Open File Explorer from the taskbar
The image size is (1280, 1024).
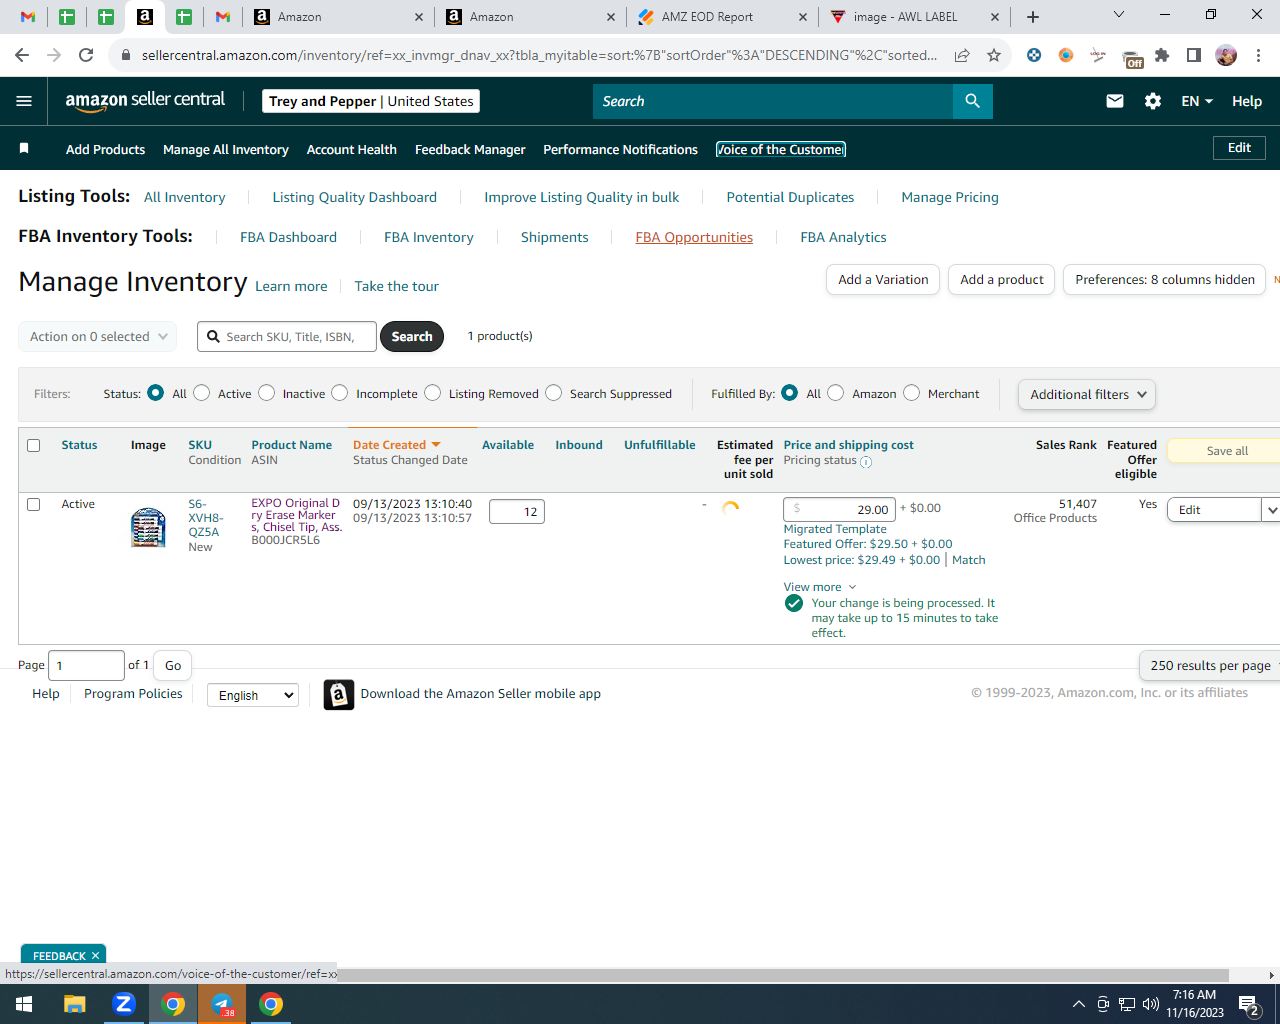click(x=75, y=1004)
